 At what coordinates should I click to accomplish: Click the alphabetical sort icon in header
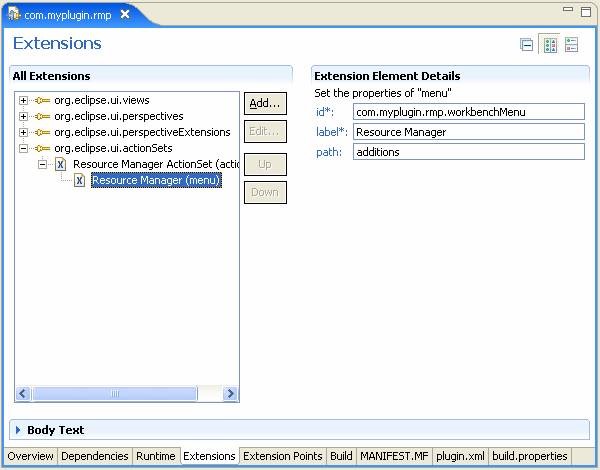tap(572, 44)
